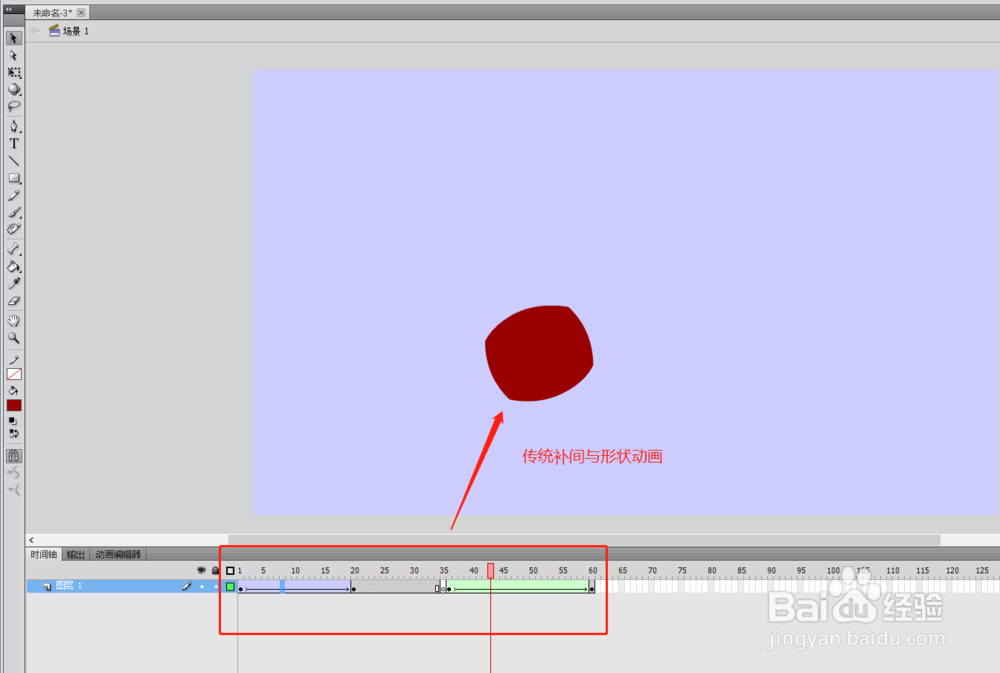Select the Brush tool
The height and width of the screenshot is (673, 1000).
pyautogui.click(x=13, y=212)
